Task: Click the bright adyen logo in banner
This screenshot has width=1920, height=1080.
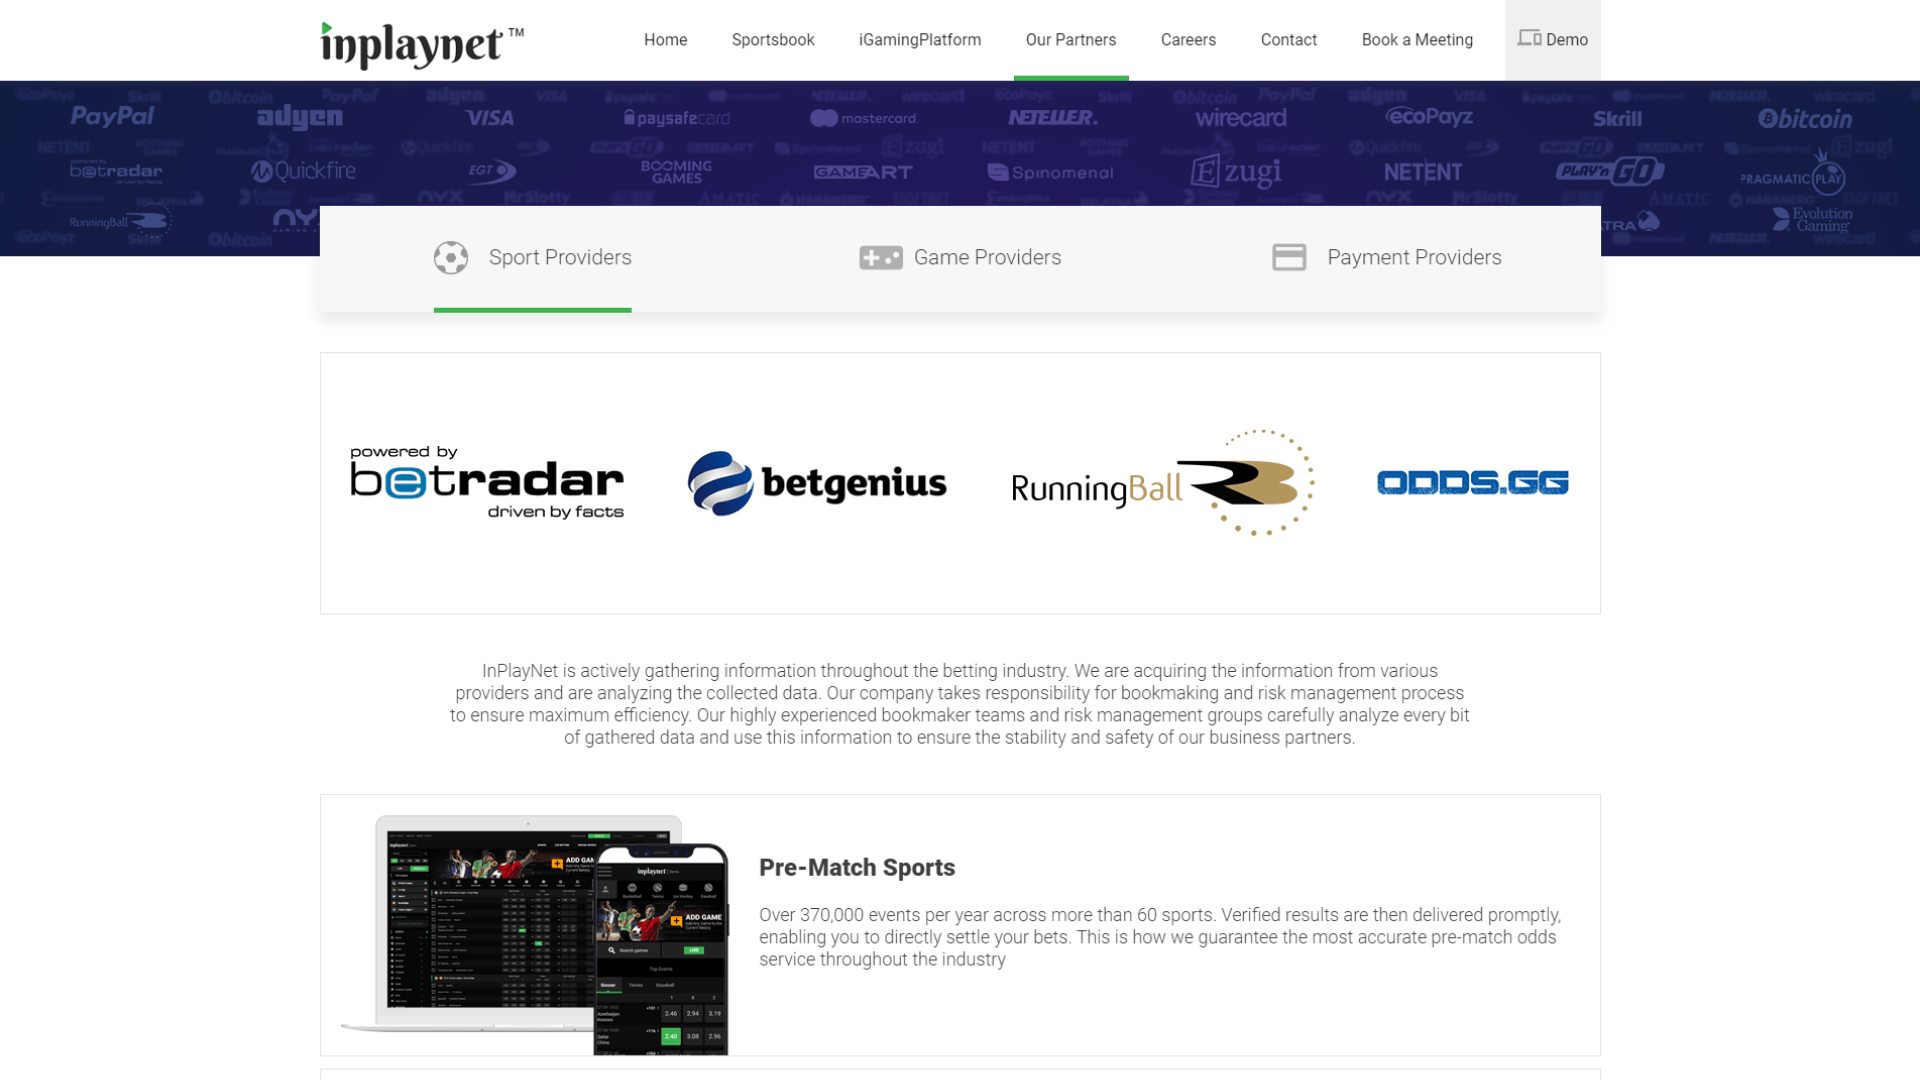Action: click(300, 118)
